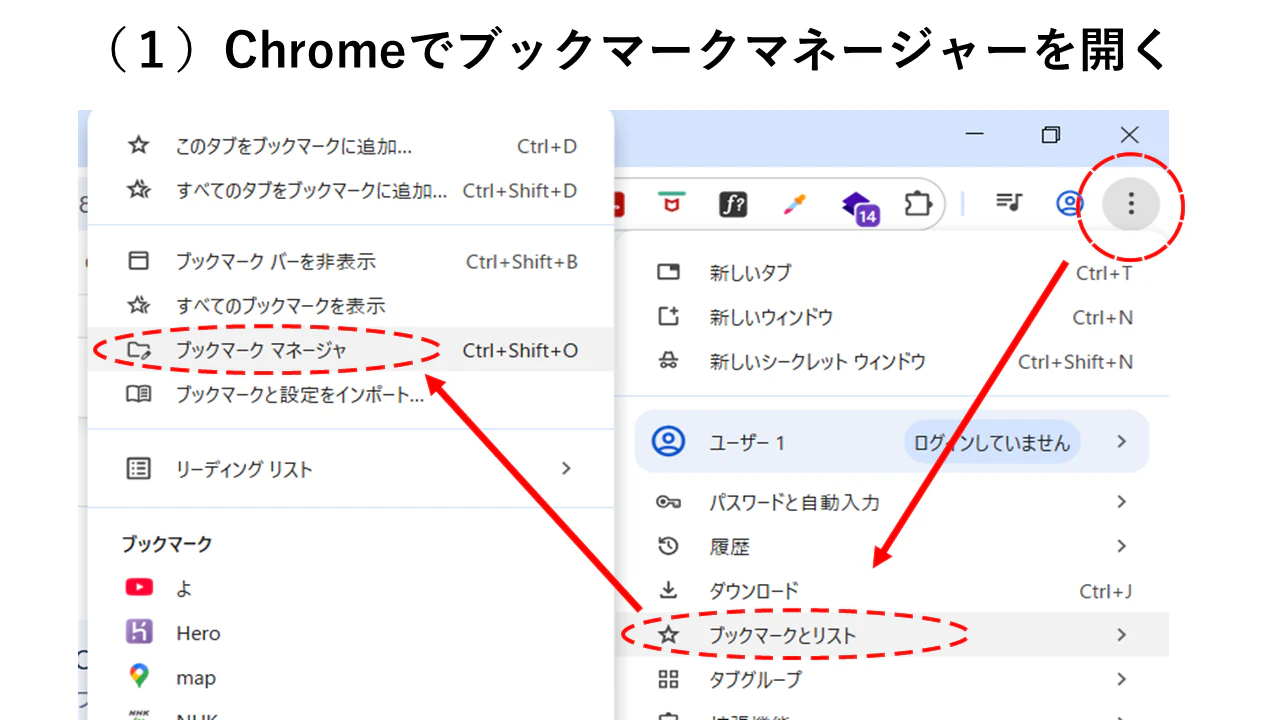1280x720 pixels.
Task: Open 'ブックマーク マネージャ' from the submenu
Action: tap(350, 350)
